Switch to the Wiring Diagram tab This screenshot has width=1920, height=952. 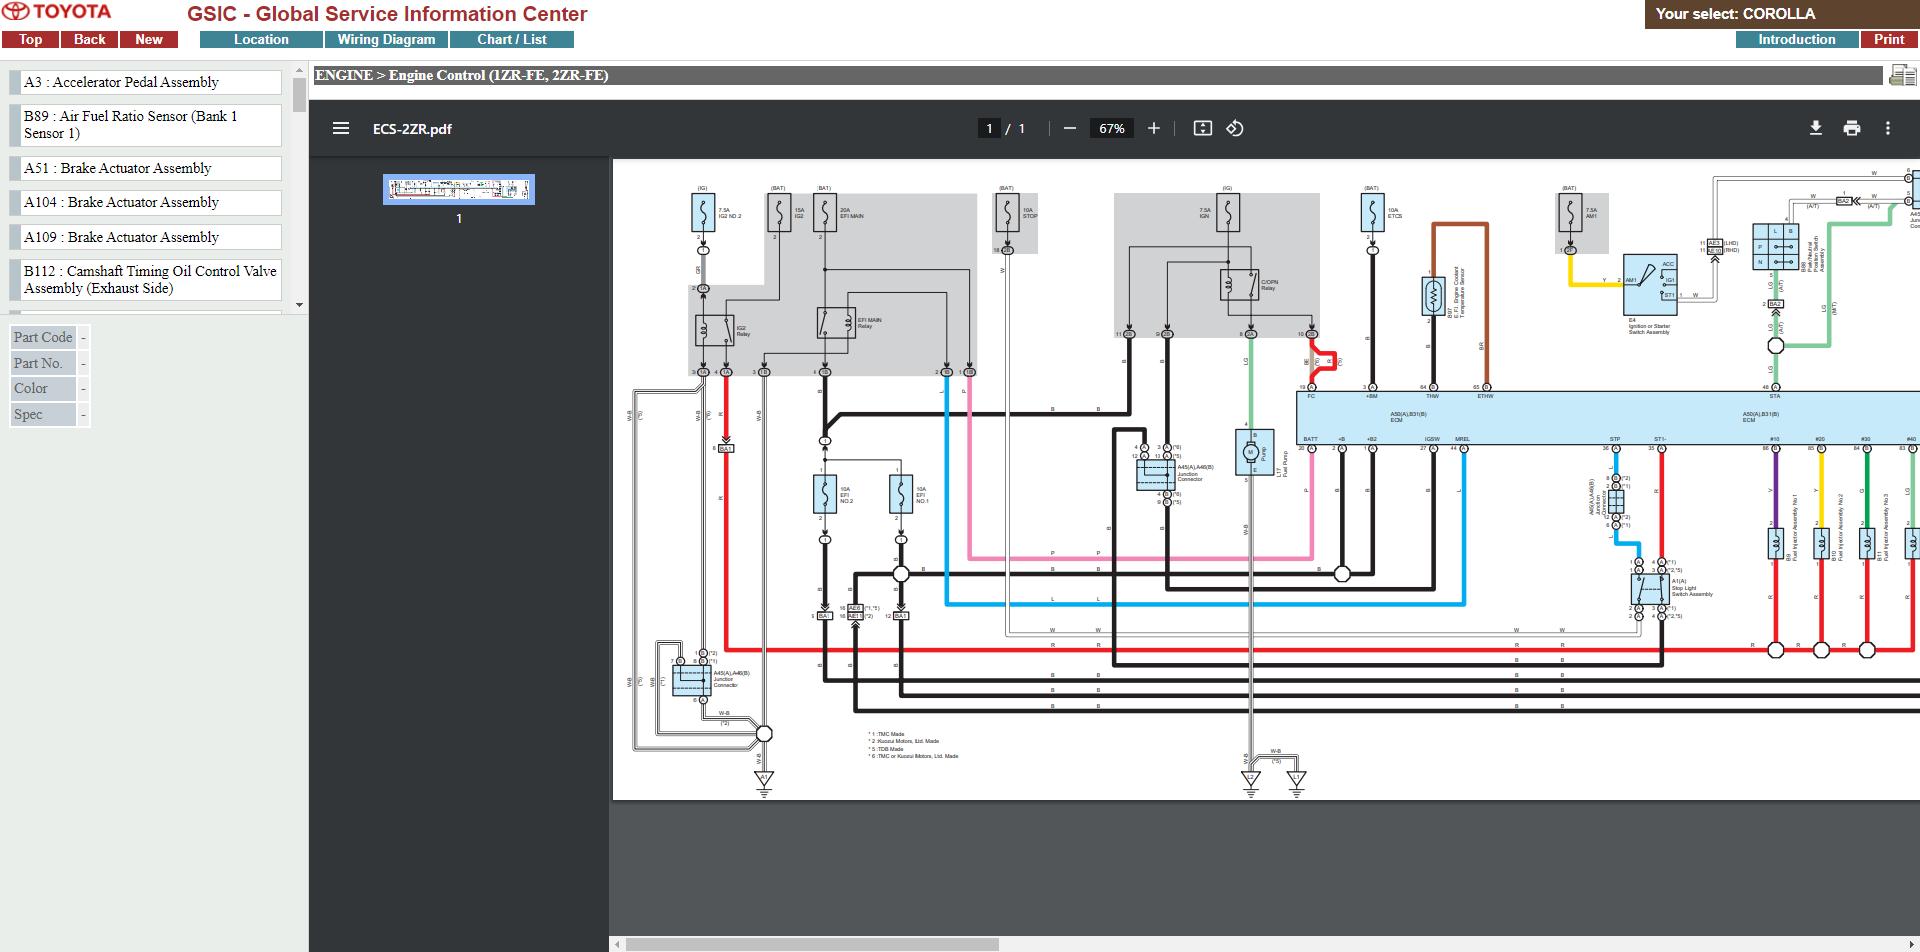click(x=386, y=39)
